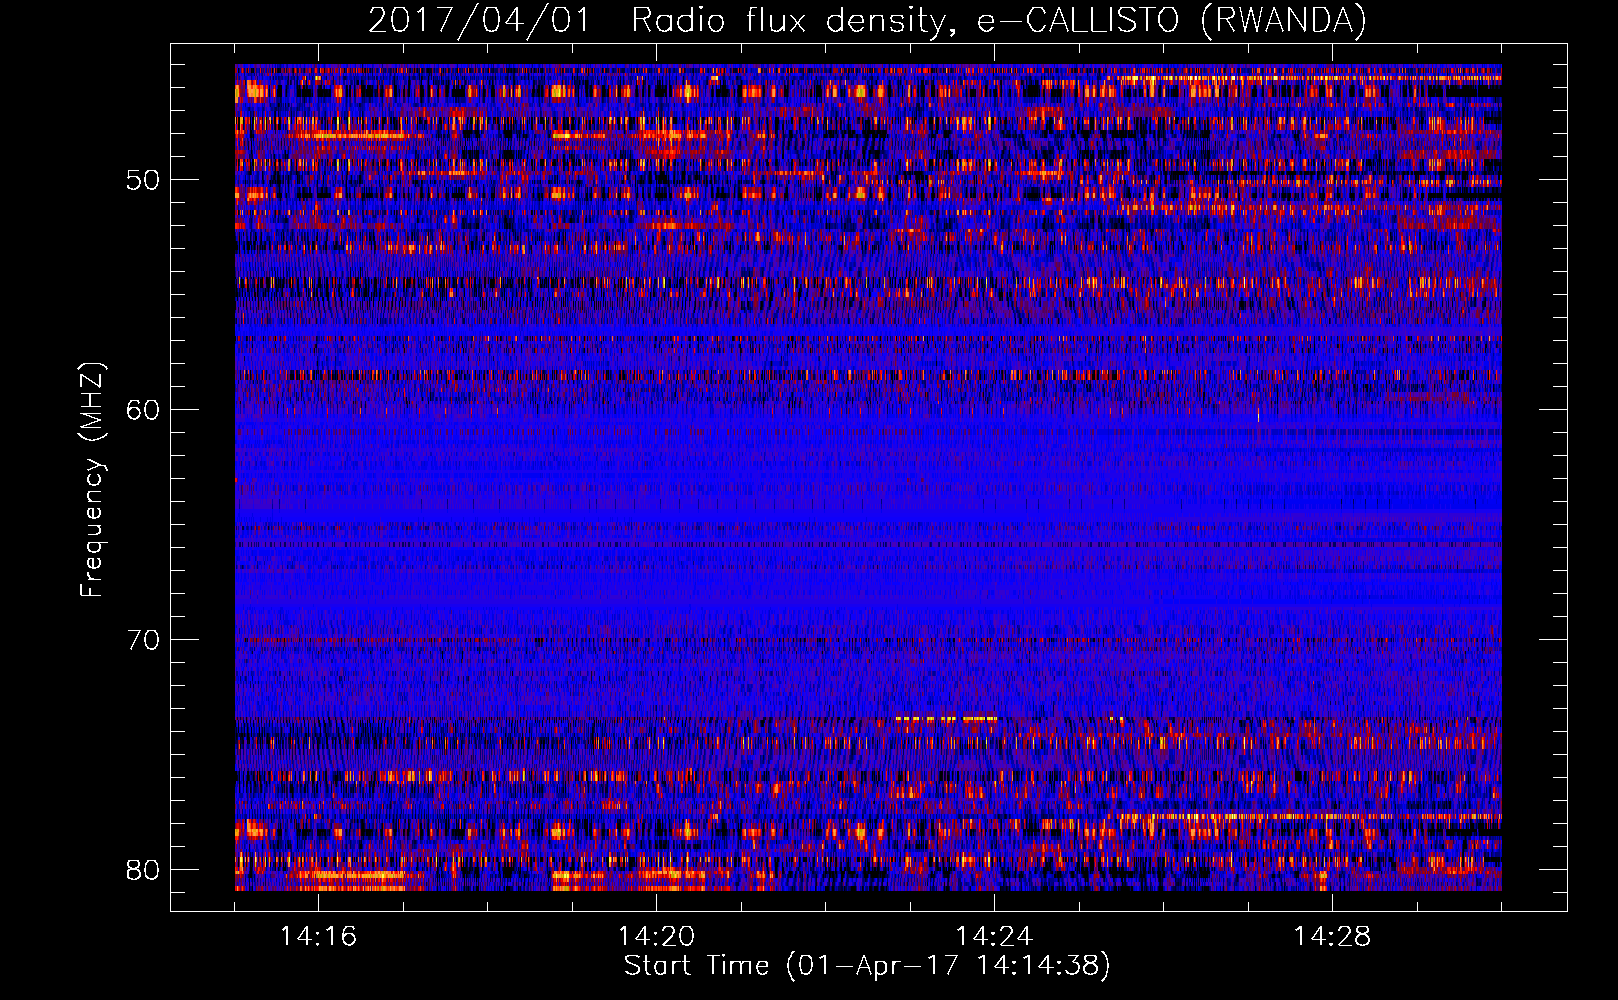The width and height of the screenshot is (1618, 1000).
Task: Click the '14:28' time tick label
Action: [x=1332, y=936]
